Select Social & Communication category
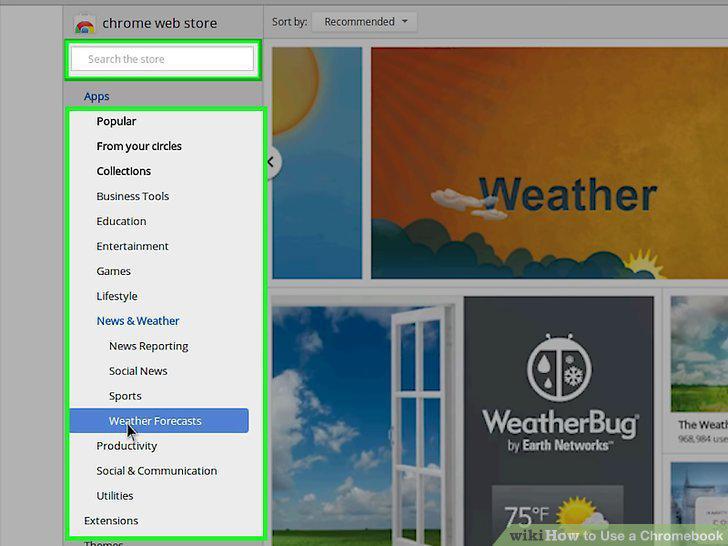728x546 pixels. pos(156,471)
